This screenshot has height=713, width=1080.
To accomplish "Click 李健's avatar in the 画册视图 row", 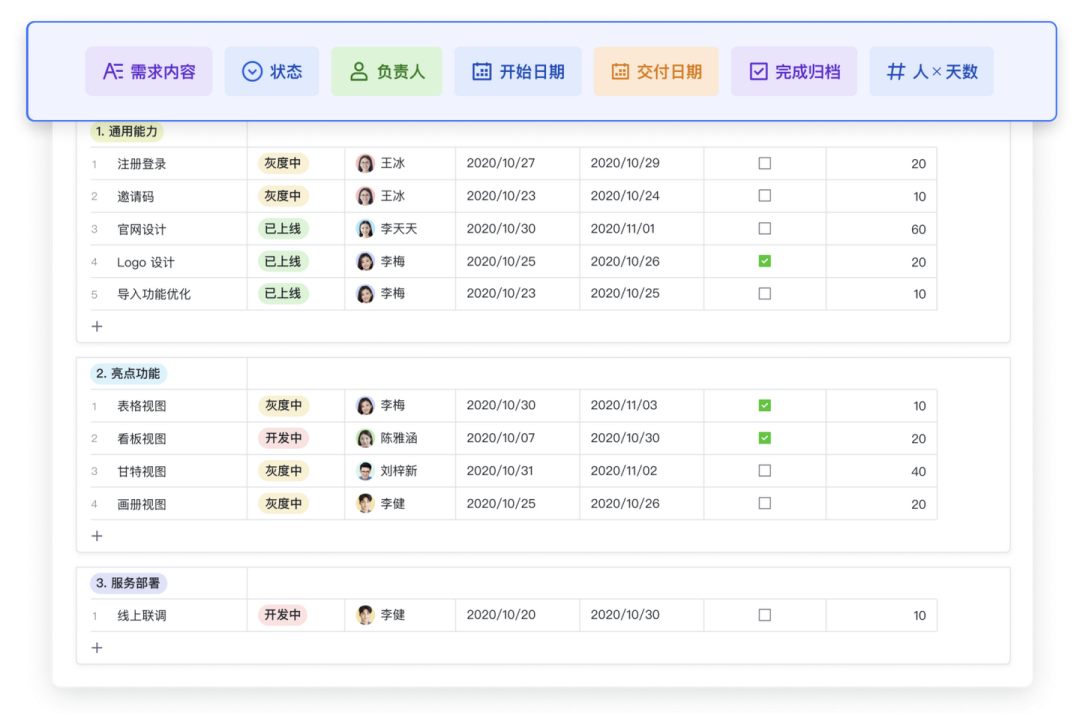I will tap(365, 504).
